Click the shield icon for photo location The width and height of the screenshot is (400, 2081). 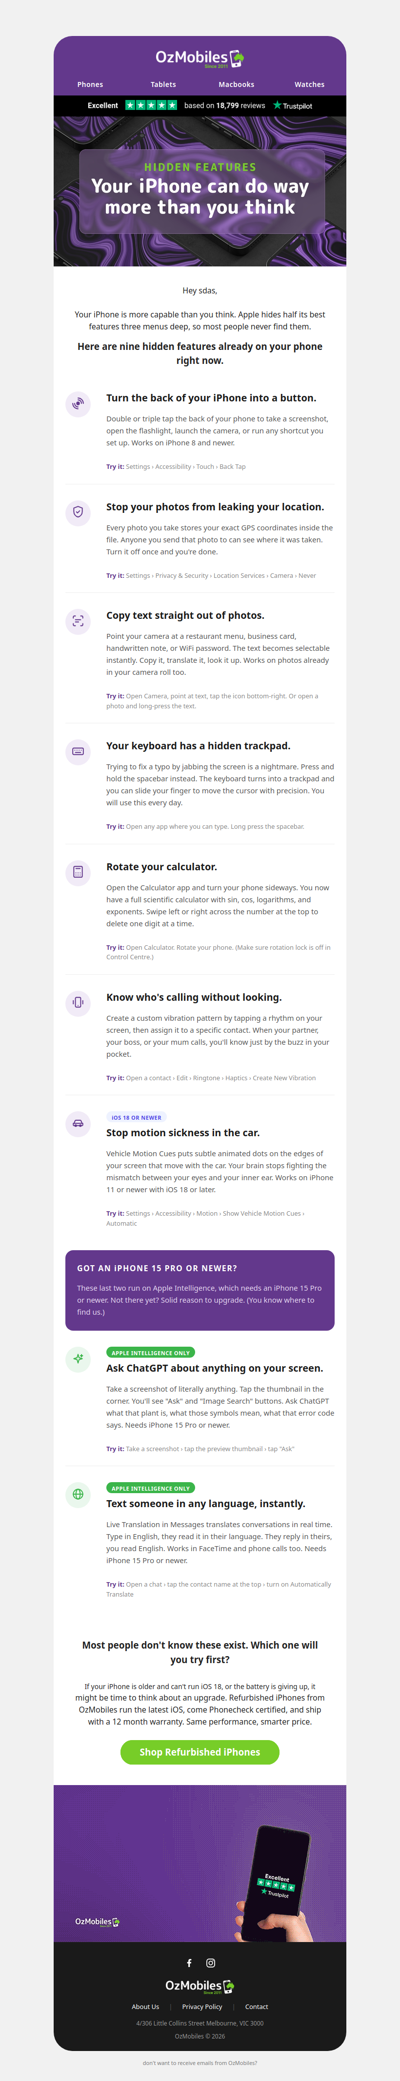click(x=78, y=512)
